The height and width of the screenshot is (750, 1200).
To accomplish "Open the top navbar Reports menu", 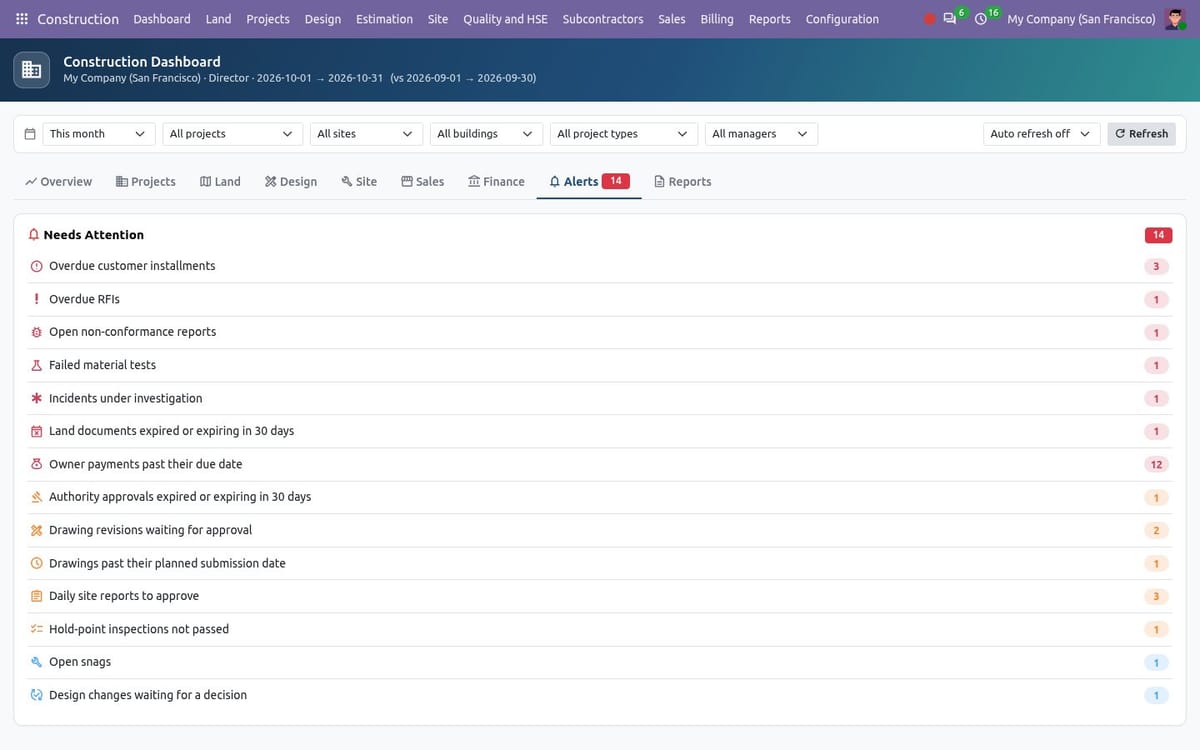I will (x=770, y=19).
